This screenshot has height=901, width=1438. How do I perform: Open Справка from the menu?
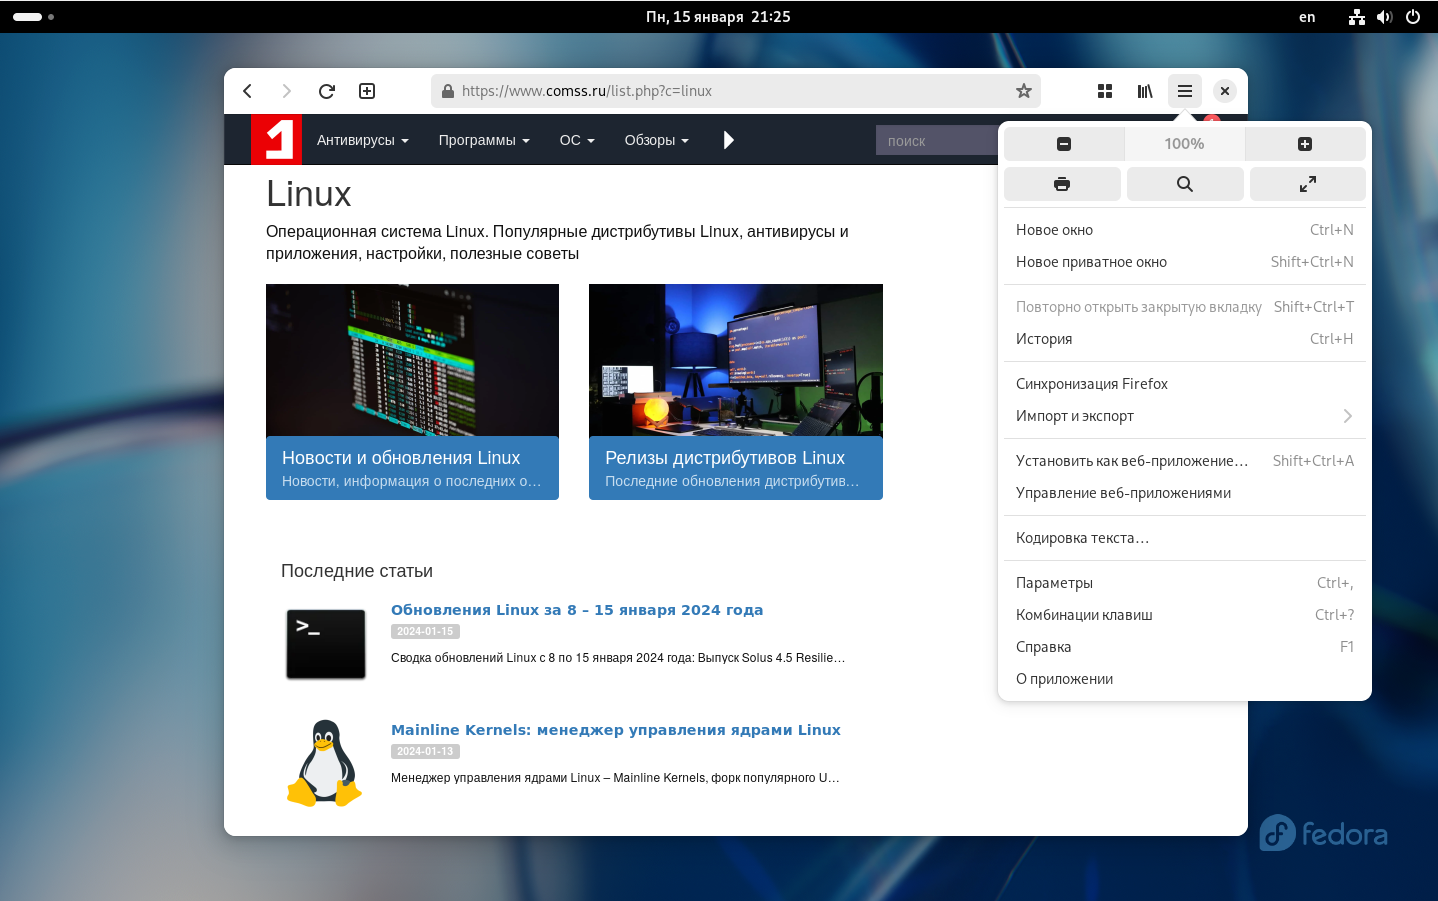coord(1185,647)
